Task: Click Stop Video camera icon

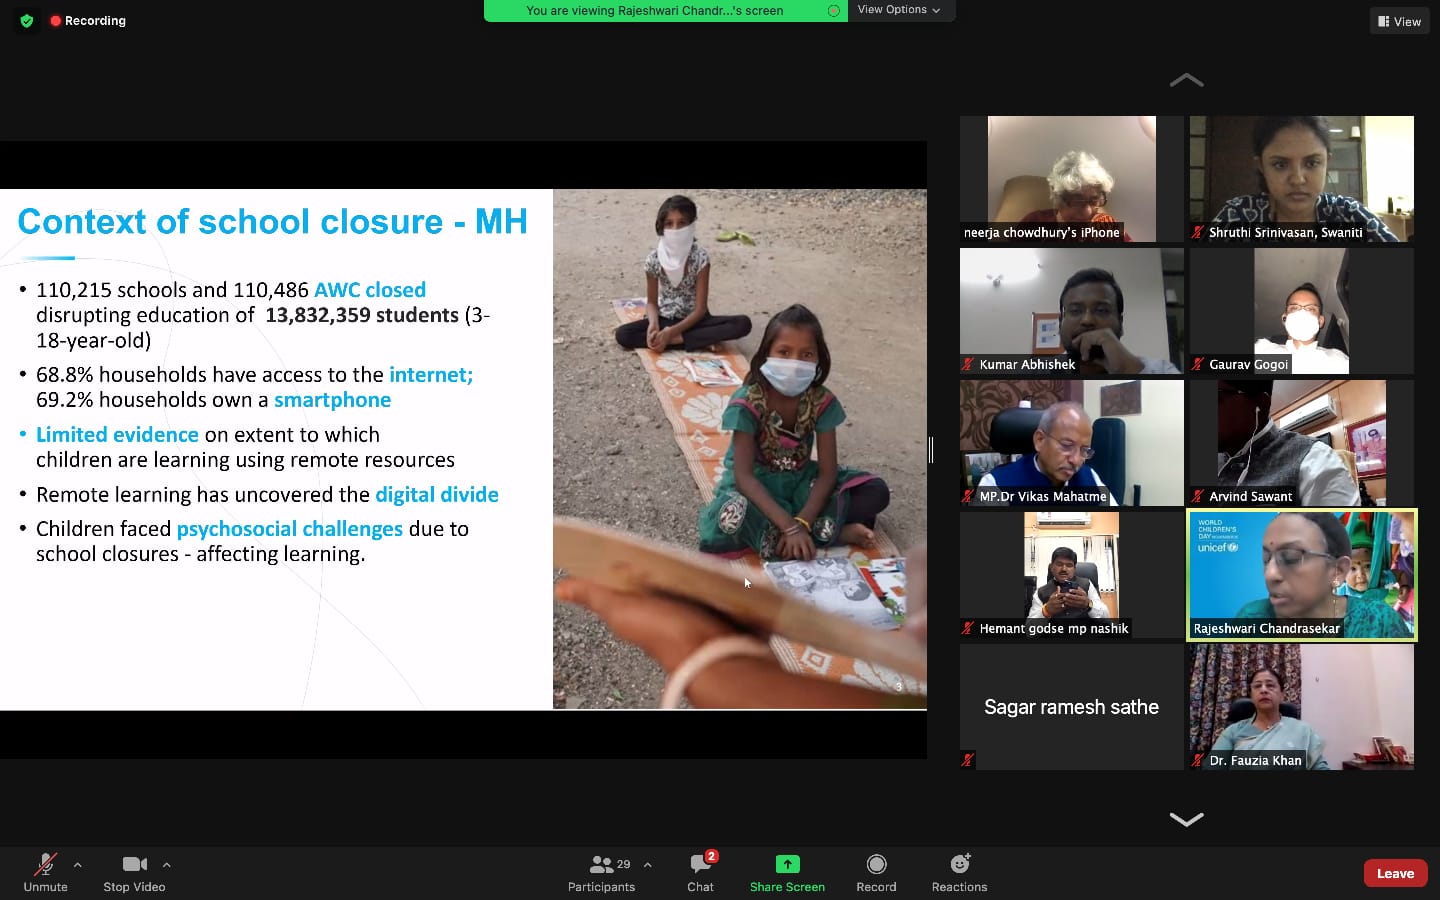Action: (135, 864)
